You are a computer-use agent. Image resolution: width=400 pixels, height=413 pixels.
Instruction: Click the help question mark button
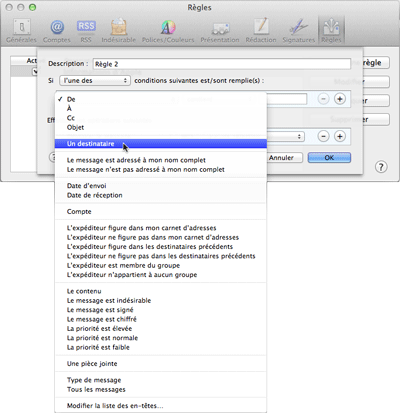point(381,167)
